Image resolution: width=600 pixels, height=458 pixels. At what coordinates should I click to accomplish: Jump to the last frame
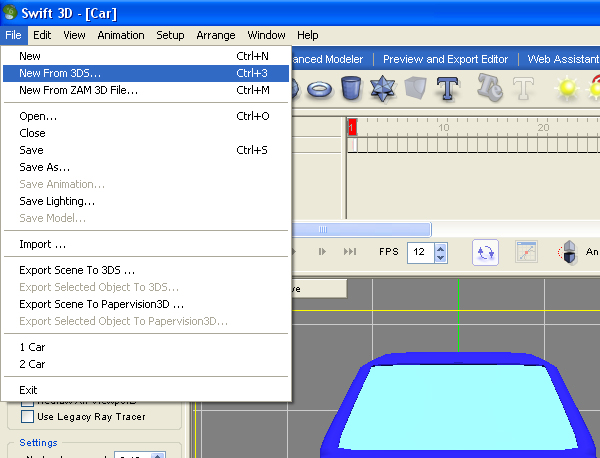click(x=350, y=251)
